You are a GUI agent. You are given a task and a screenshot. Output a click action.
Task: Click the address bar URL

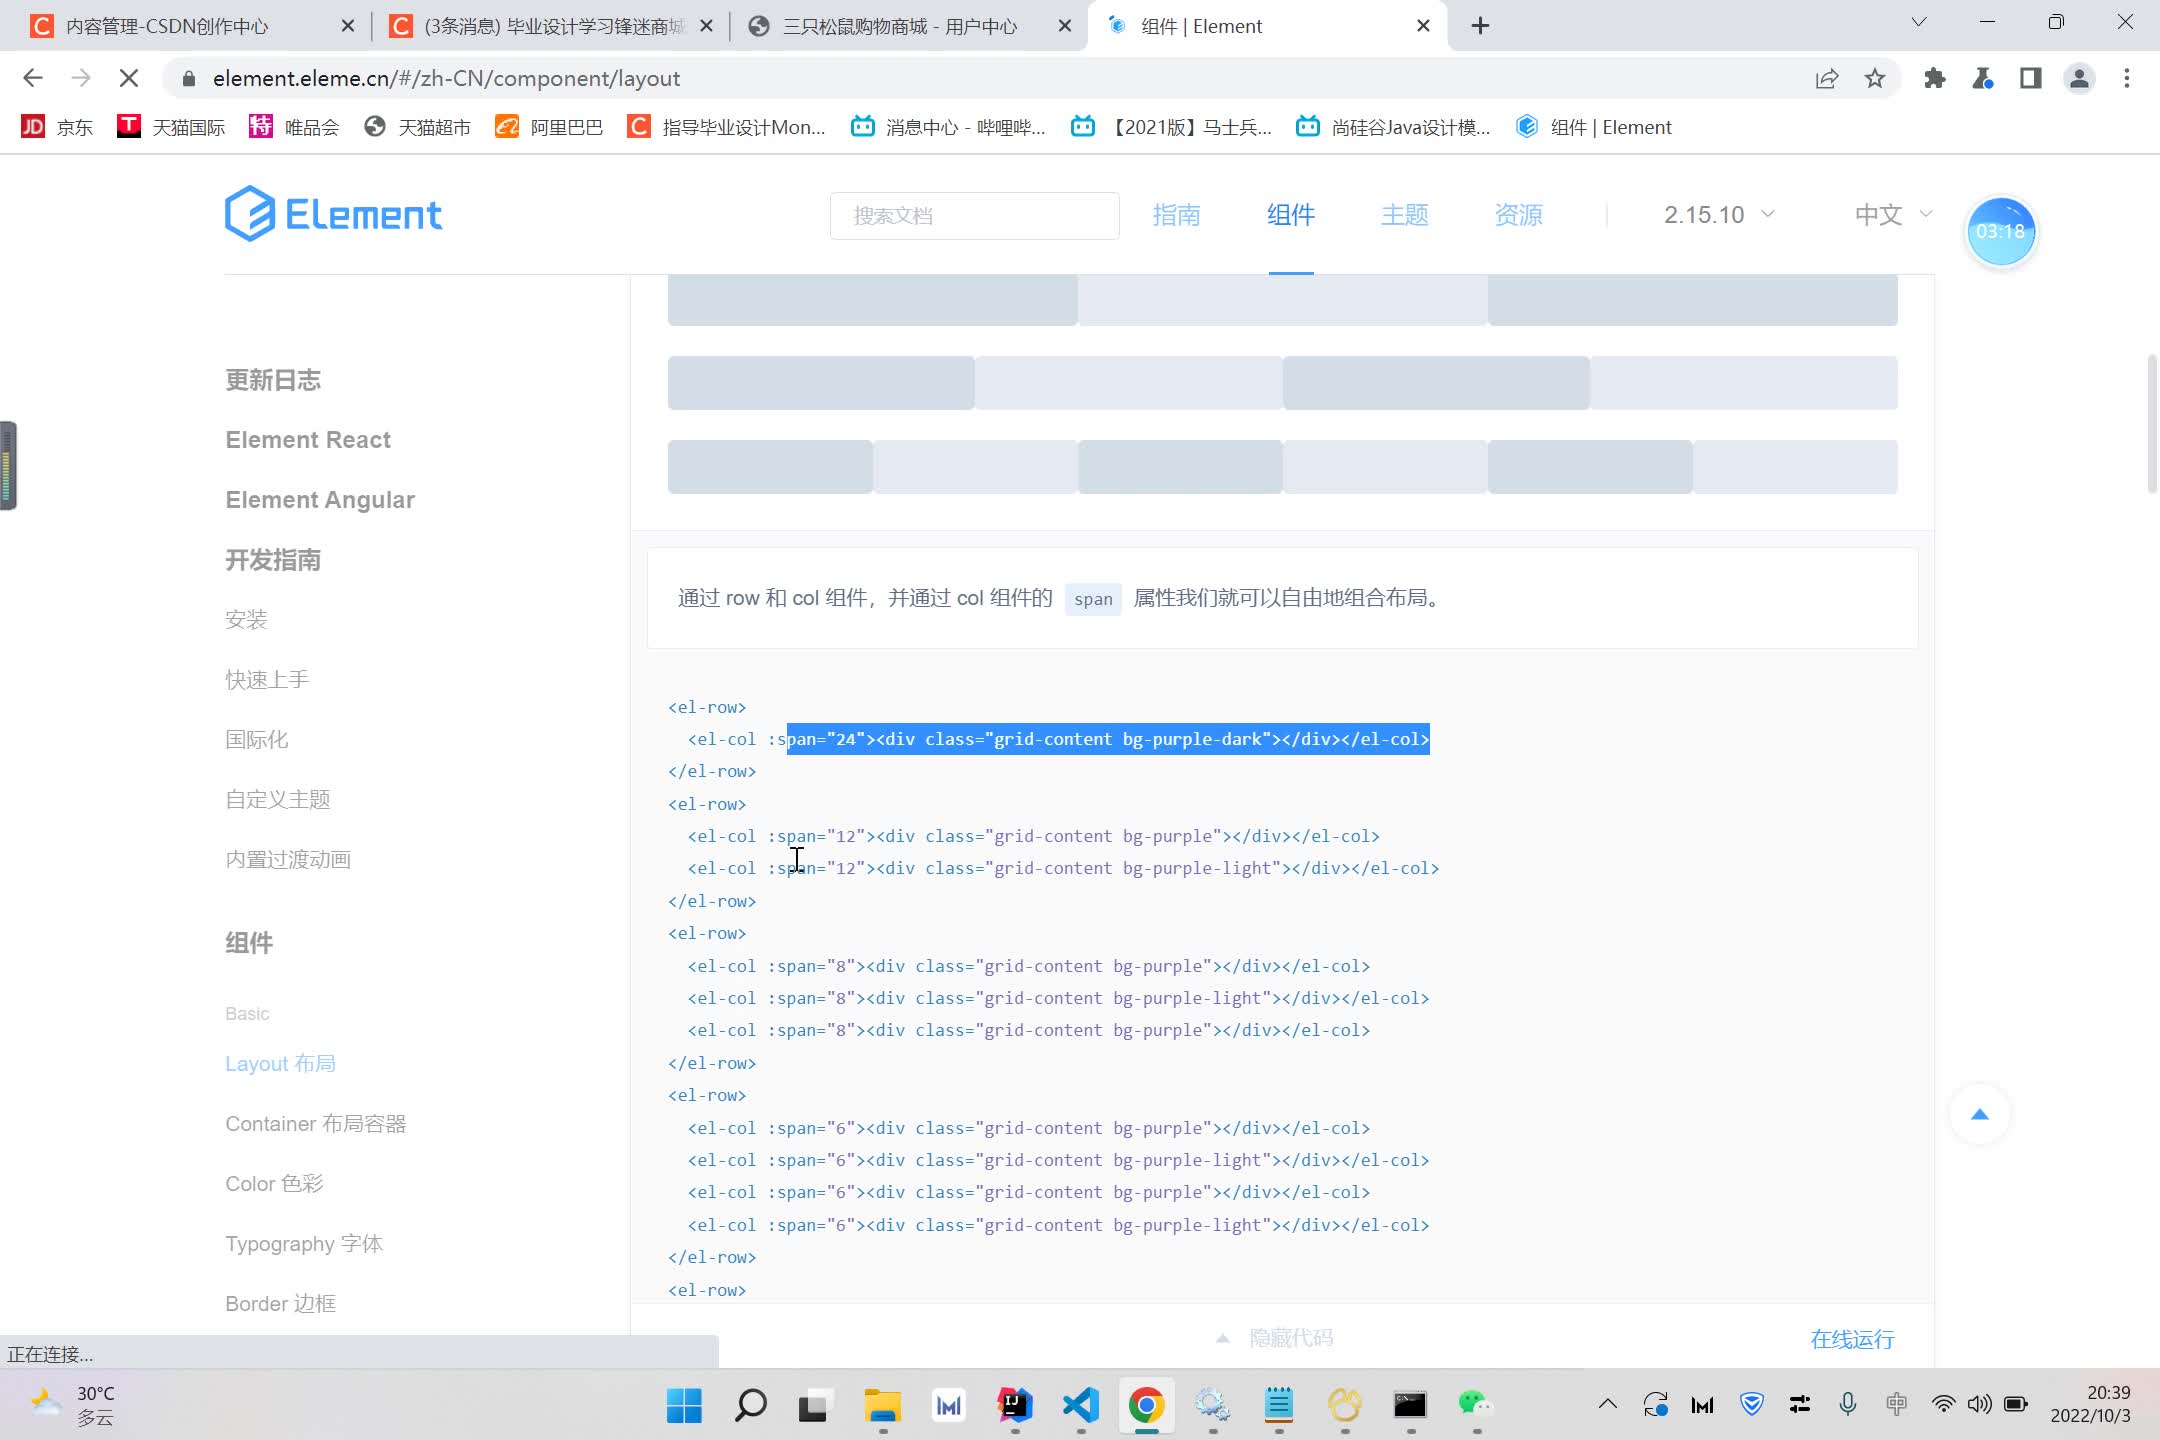click(446, 78)
